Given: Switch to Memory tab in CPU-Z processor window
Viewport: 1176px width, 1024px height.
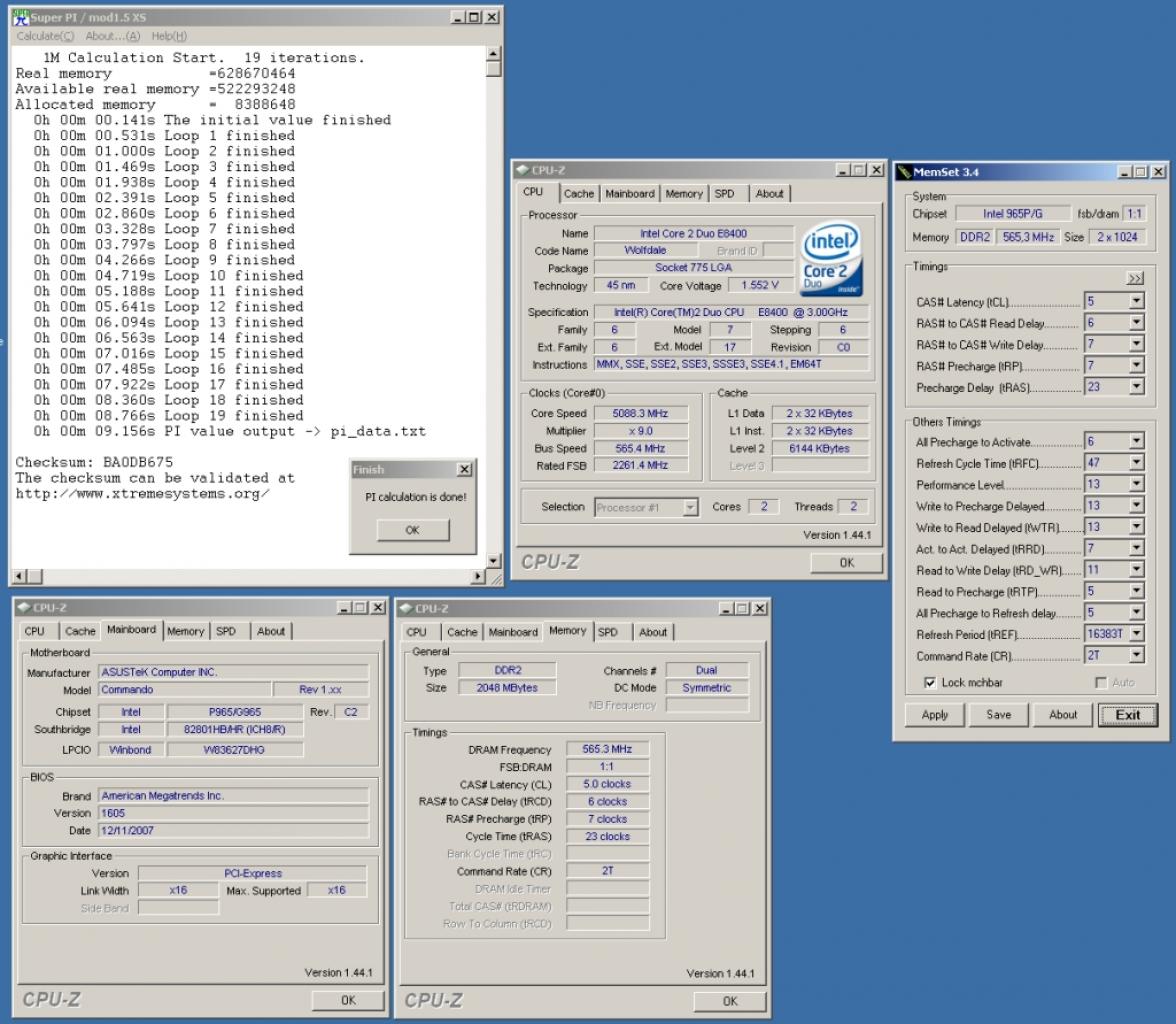Looking at the screenshot, I should tap(684, 194).
